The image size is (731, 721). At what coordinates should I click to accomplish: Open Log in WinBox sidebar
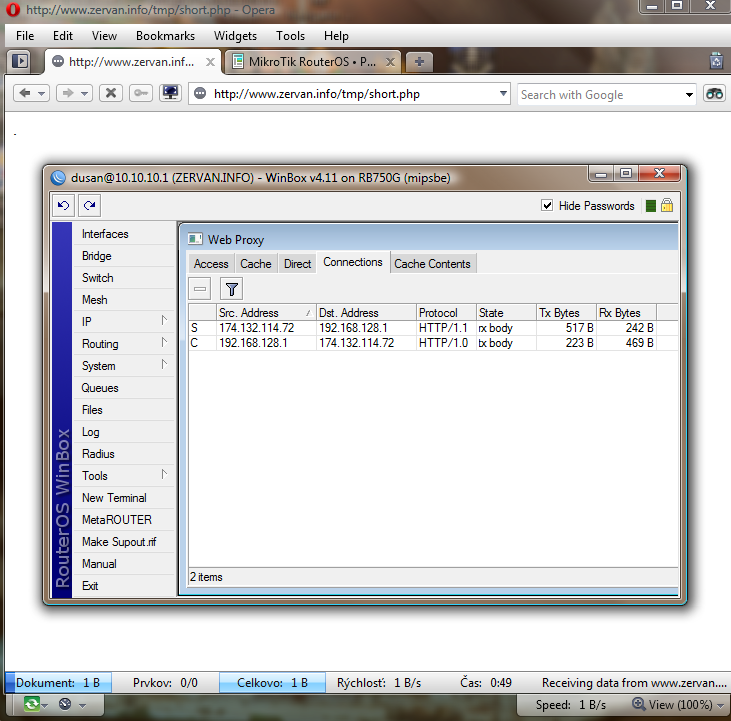[90, 432]
